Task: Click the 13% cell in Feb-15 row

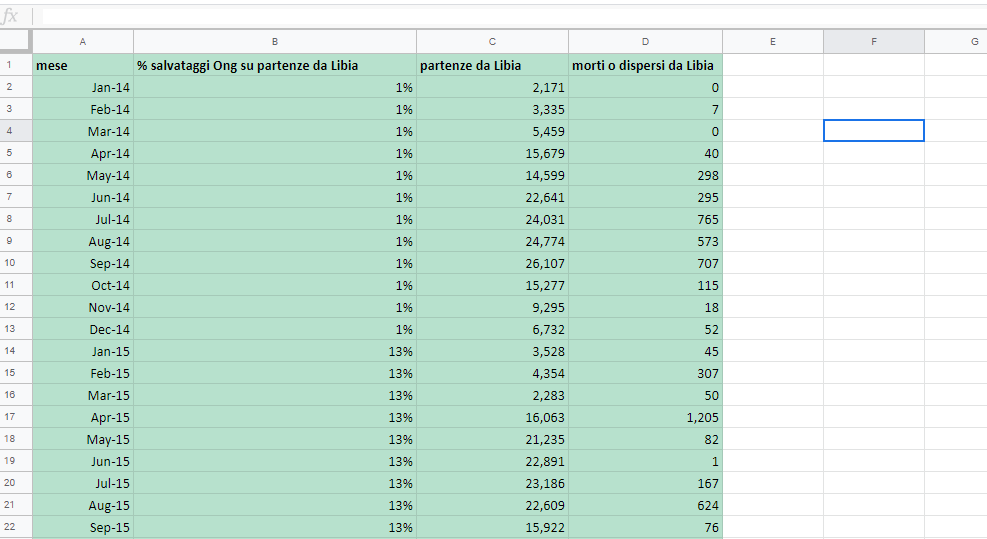Action: pos(274,373)
